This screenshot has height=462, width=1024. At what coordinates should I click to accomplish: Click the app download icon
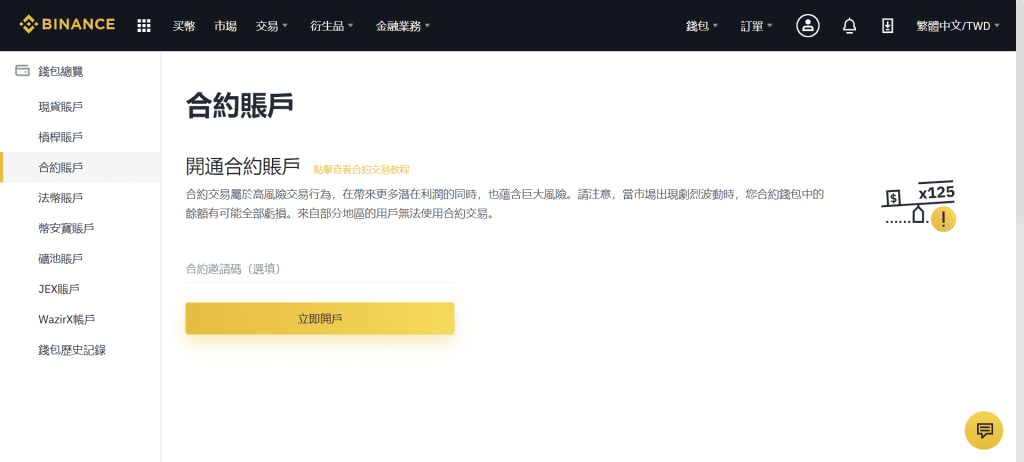[x=887, y=26]
